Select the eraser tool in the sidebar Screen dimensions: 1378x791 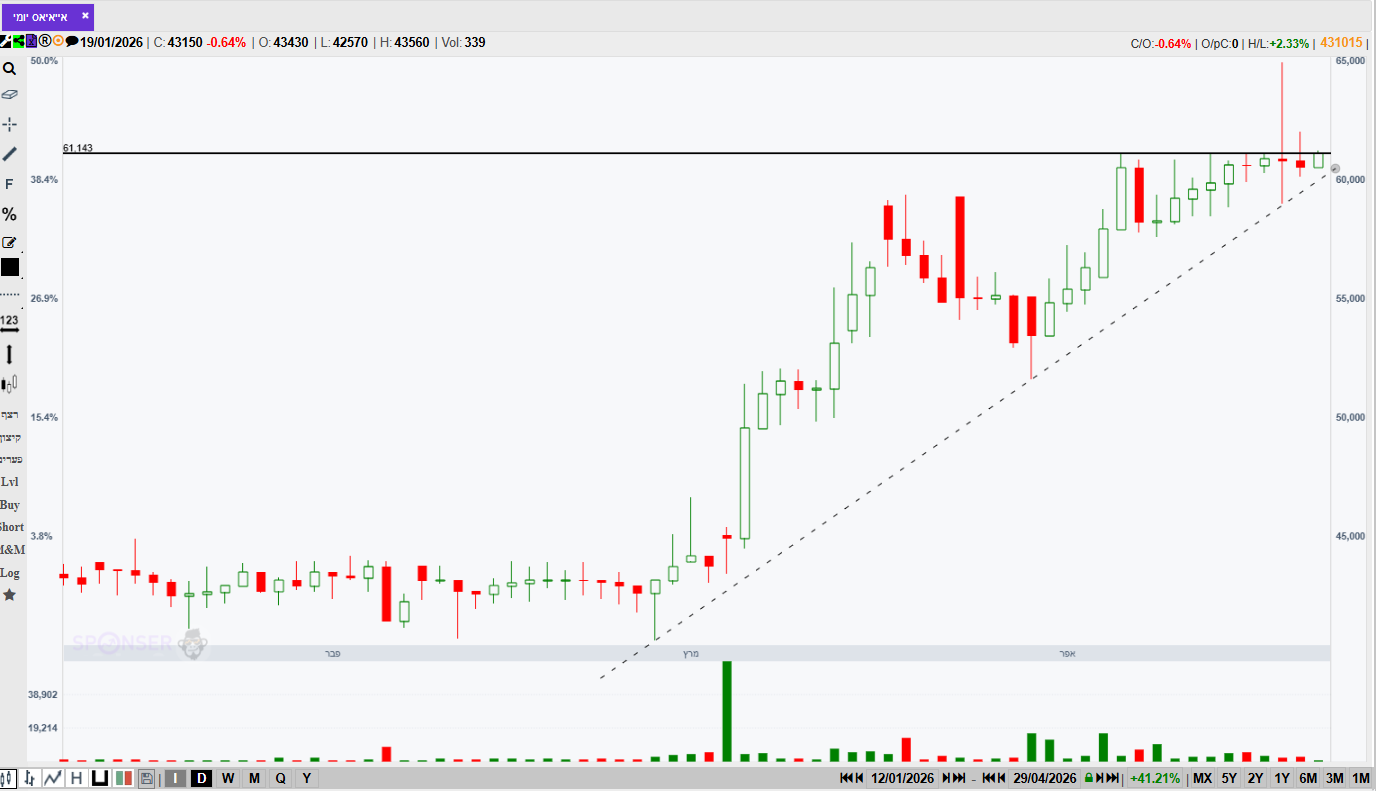(x=9, y=95)
